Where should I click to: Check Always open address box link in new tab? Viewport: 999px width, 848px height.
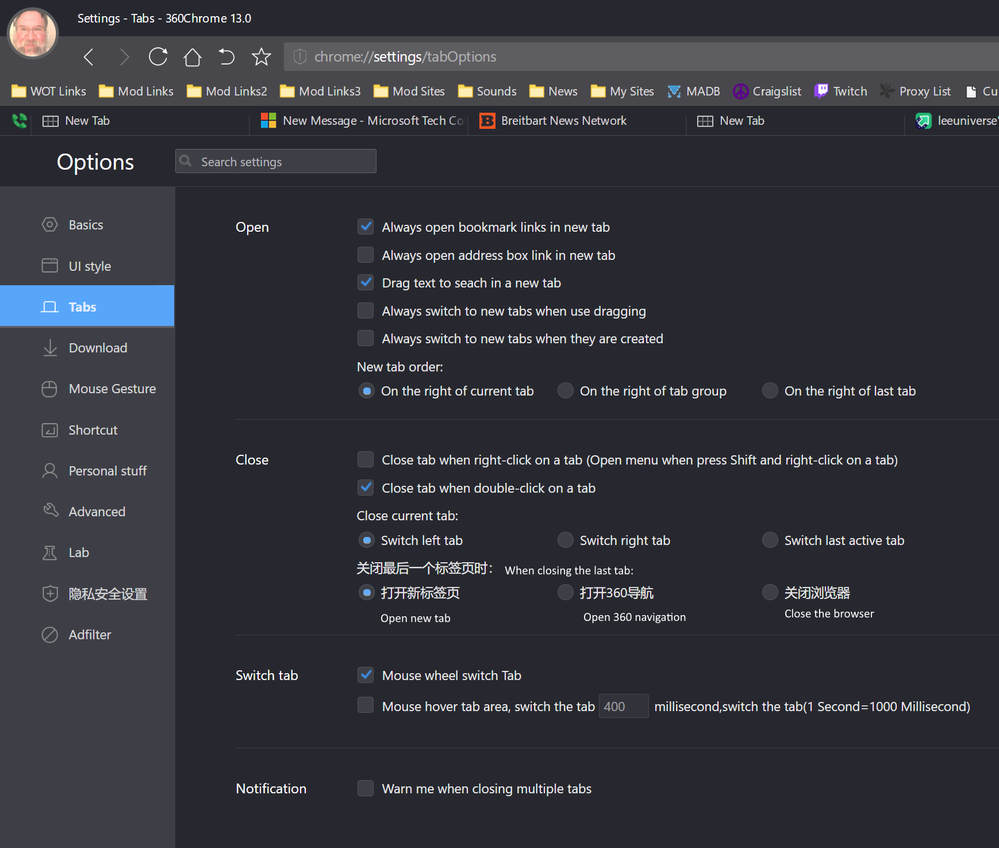coord(365,255)
